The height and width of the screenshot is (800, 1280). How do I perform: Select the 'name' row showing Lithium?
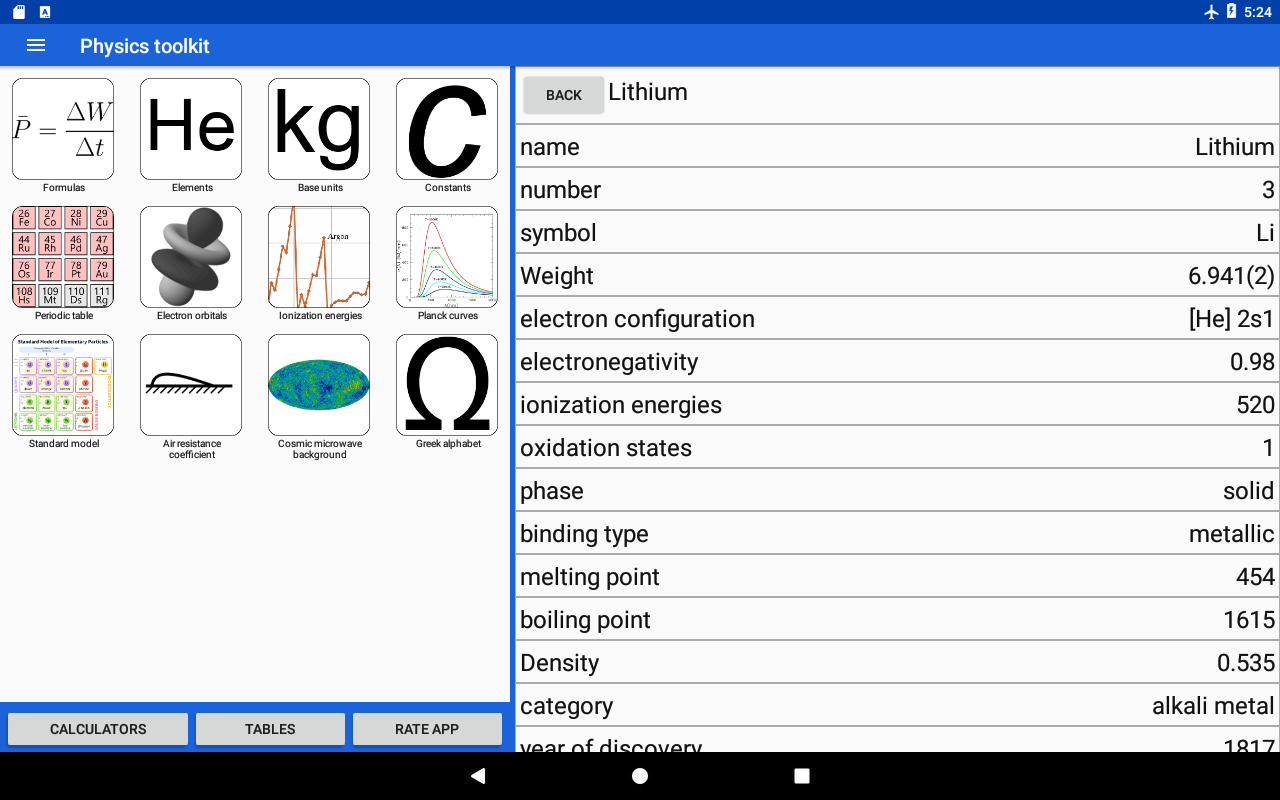point(897,147)
